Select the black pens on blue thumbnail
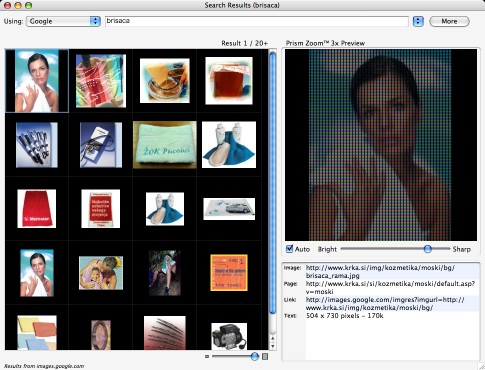 pyautogui.click(x=37, y=145)
